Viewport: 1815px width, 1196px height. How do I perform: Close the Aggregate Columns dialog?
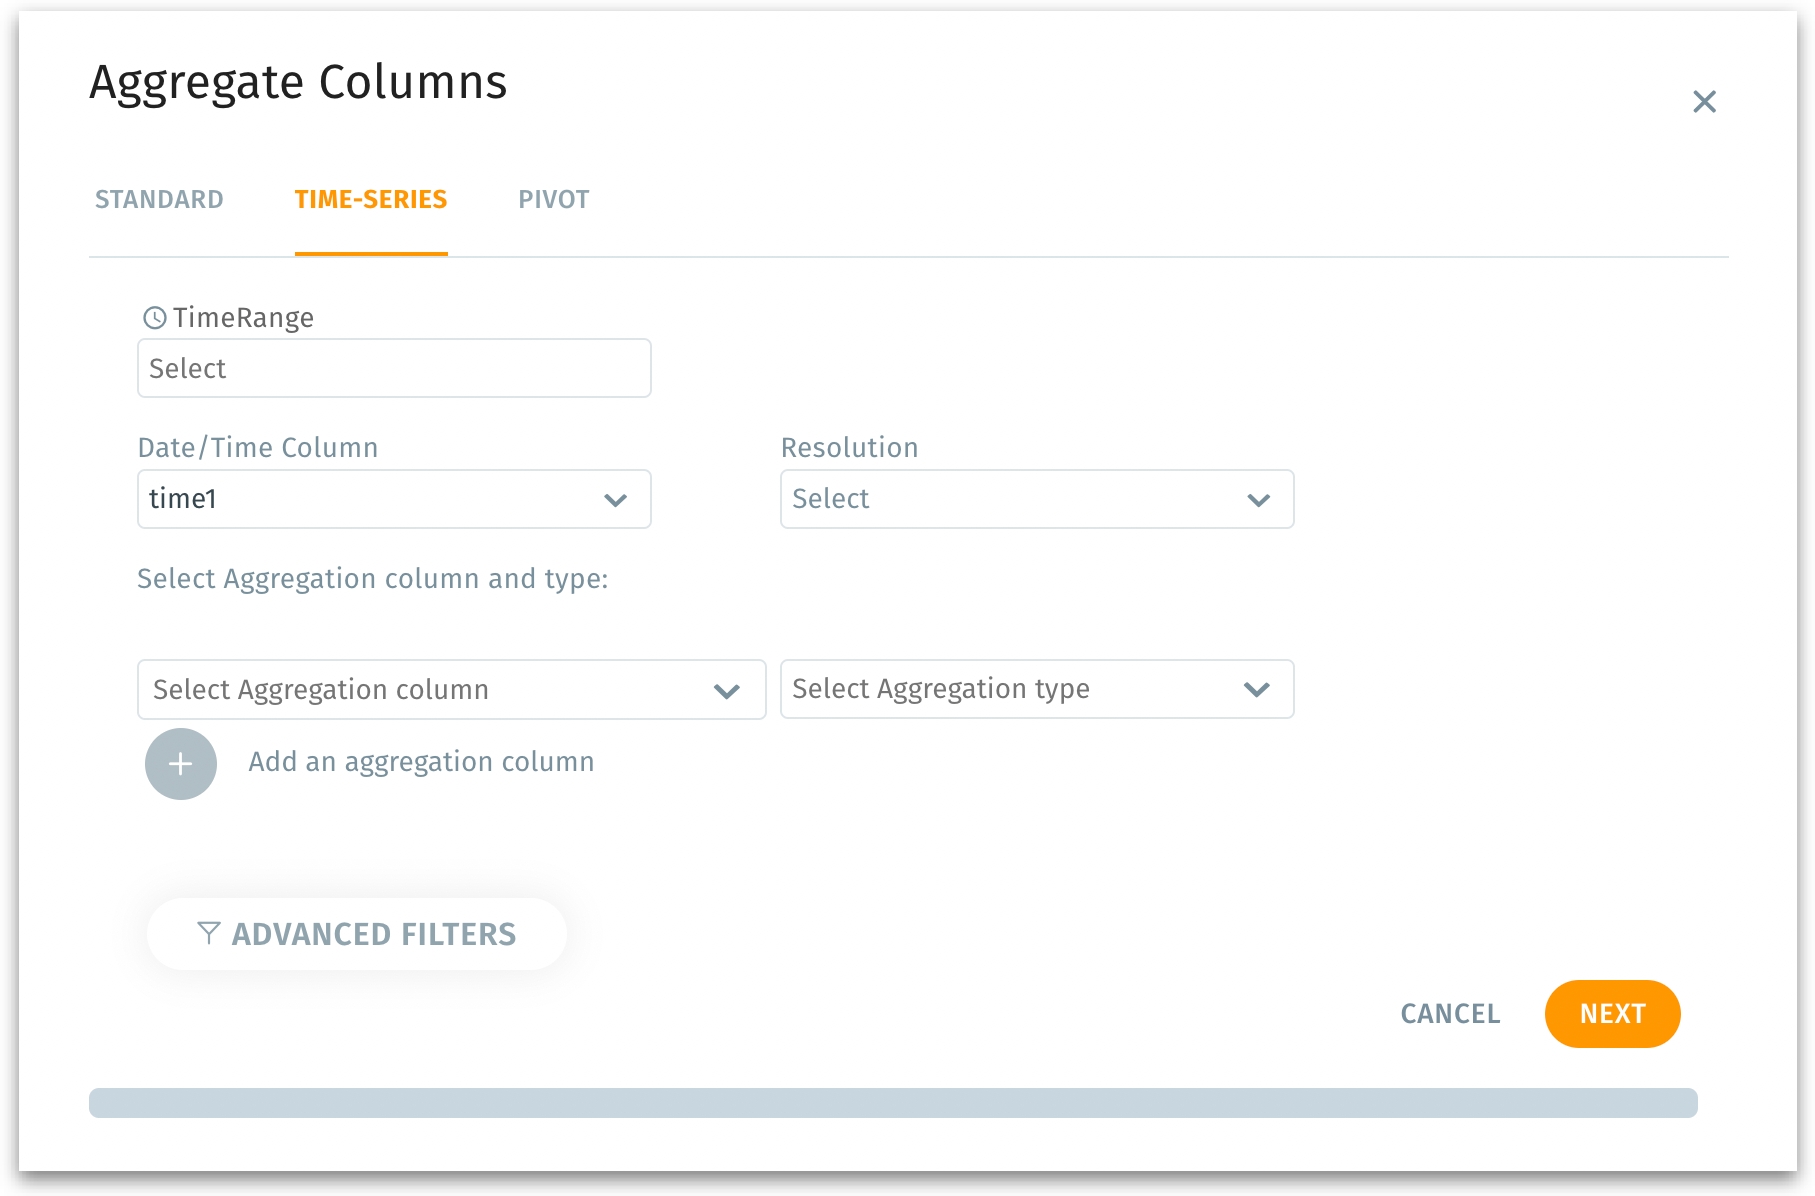pyautogui.click(x=1704, y=102)
